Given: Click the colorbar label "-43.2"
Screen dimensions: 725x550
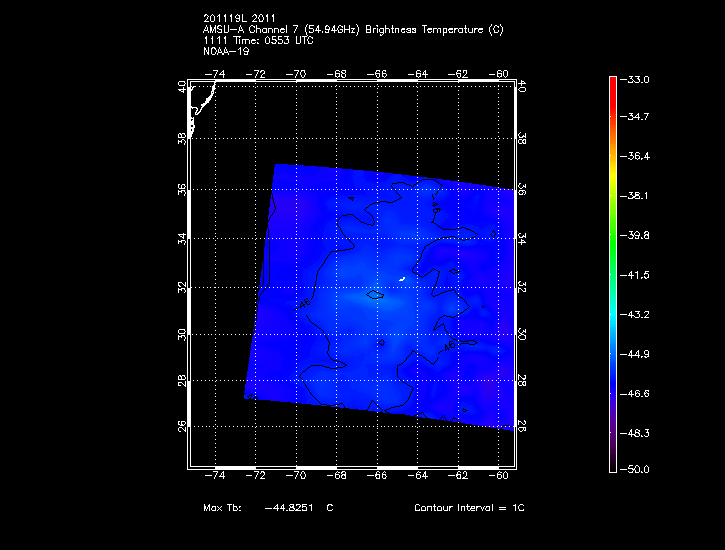Looking at the screenshot, I should (x=635, y=315).
